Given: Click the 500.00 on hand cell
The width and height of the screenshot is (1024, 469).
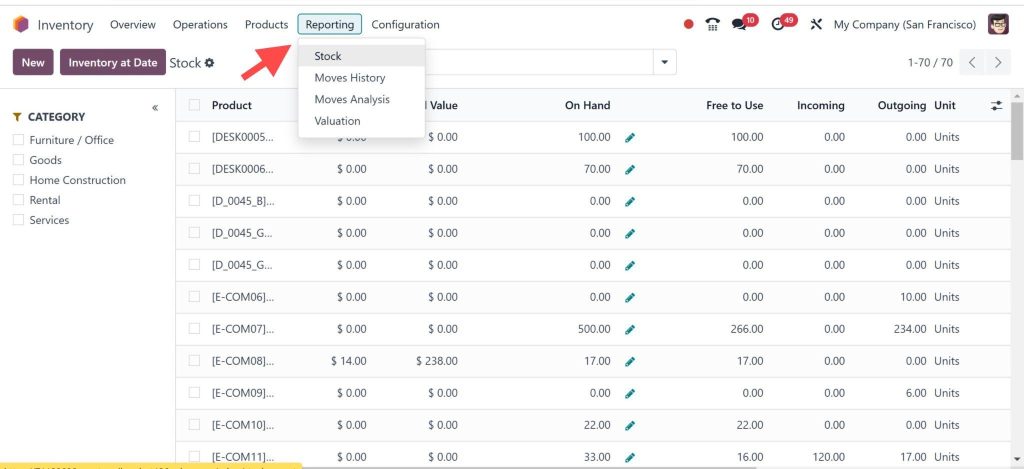Looking at the screenshot, I should point(594,329).
